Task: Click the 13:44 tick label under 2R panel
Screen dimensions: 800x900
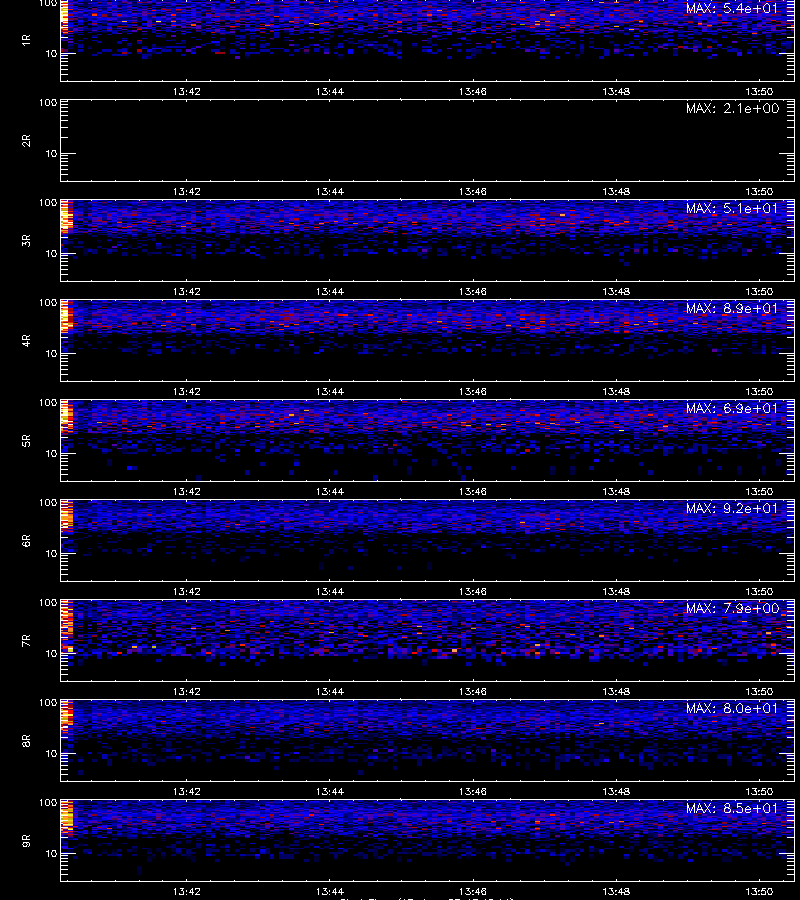Action: pos(330,191)
